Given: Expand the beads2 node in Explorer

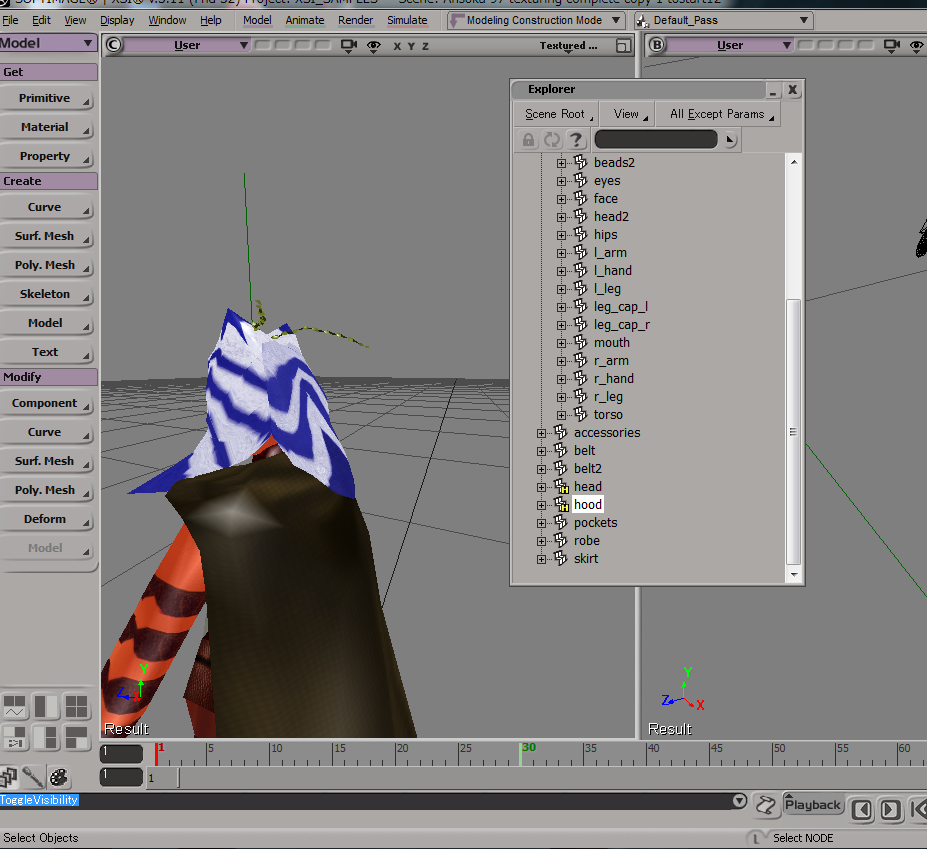Looking at the screenshot, I should pos(561,163).
